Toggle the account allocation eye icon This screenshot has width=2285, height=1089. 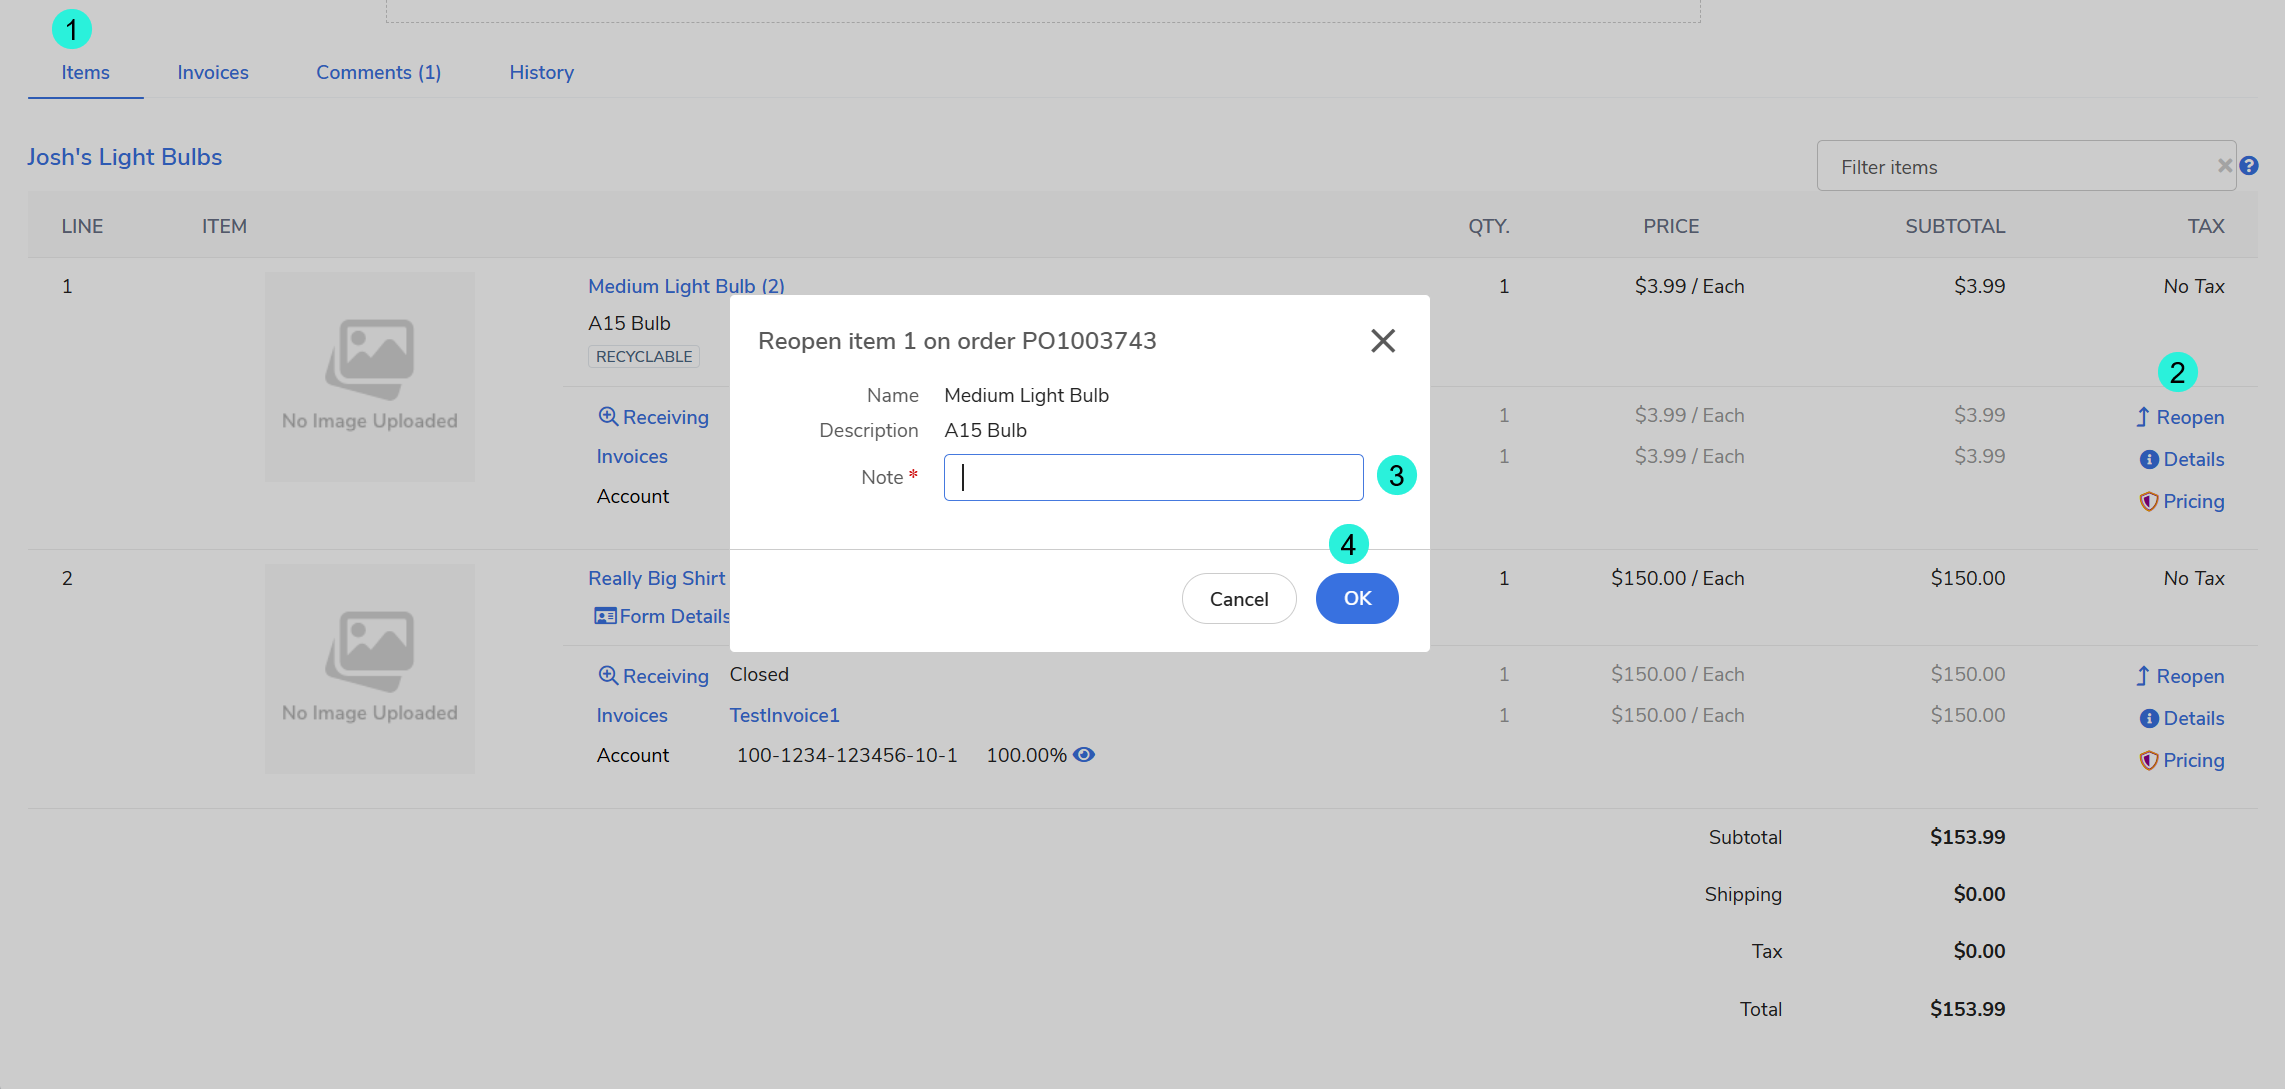[x=1084, y=755]
